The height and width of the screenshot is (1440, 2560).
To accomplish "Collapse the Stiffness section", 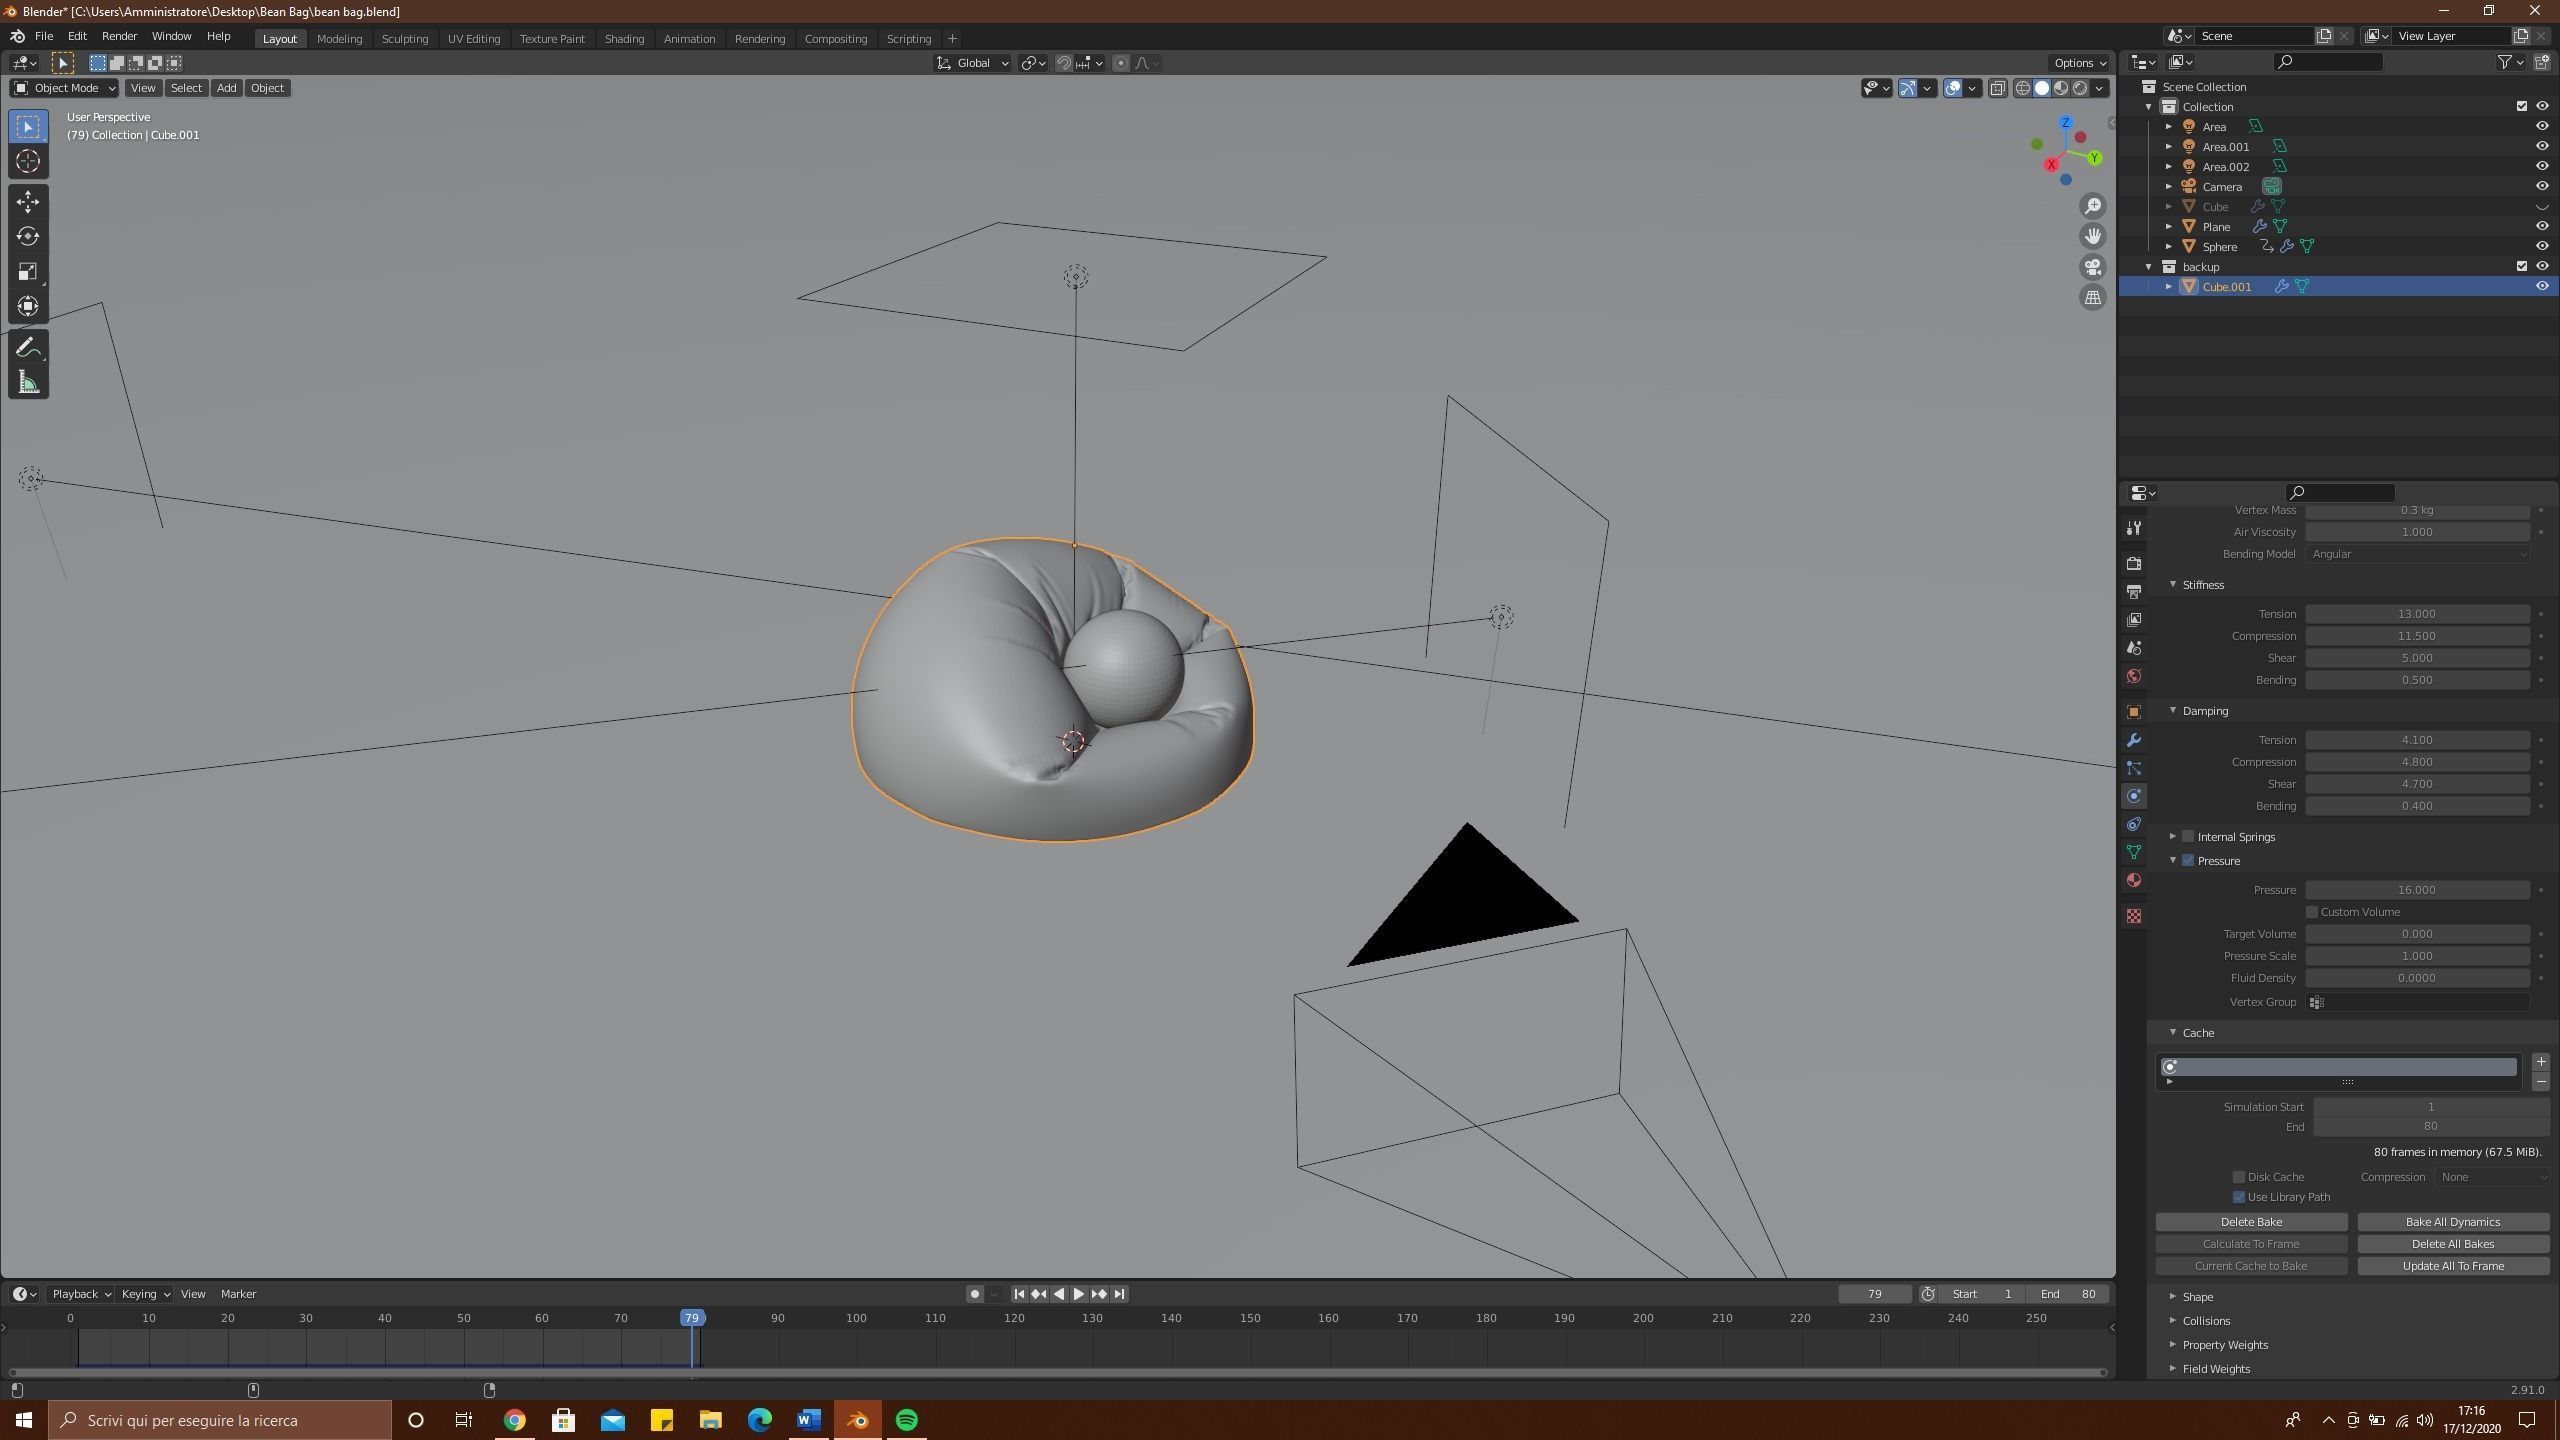I will pos(2202,585).
